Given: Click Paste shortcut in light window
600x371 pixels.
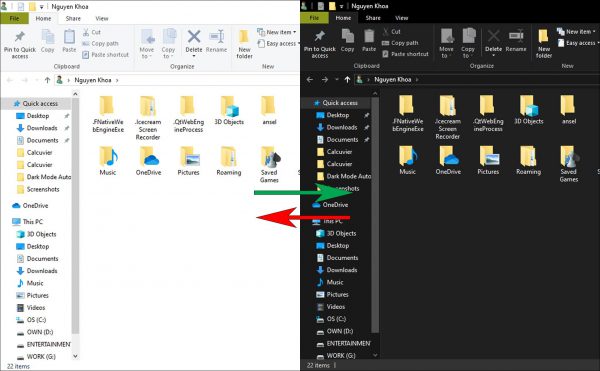Looking at the screenshot, I should 106,55.
